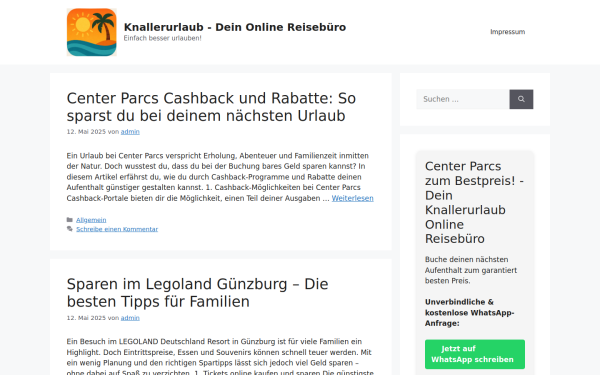600x375 pixels.
Task: Click Schreibe einen Kommentar link
Action: [117, 229]
